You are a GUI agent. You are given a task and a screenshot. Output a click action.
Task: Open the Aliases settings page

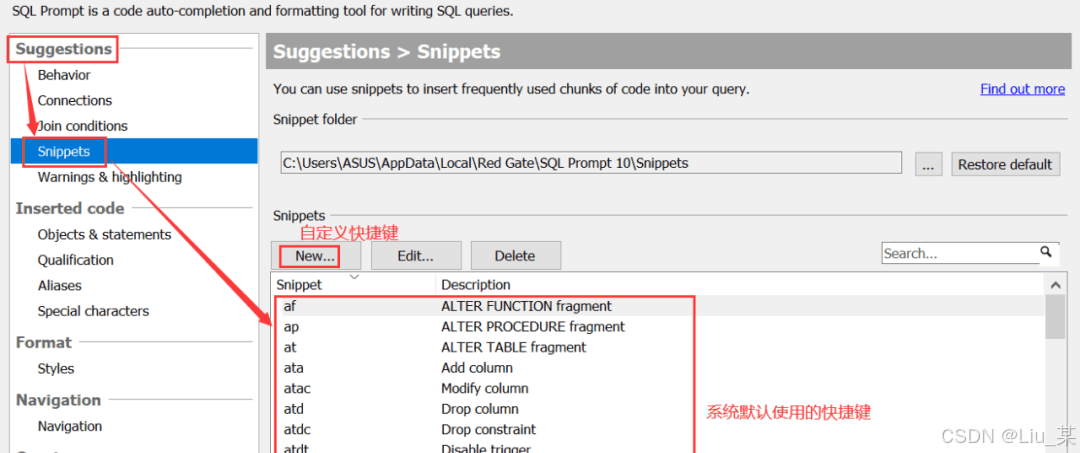point(60,285)
